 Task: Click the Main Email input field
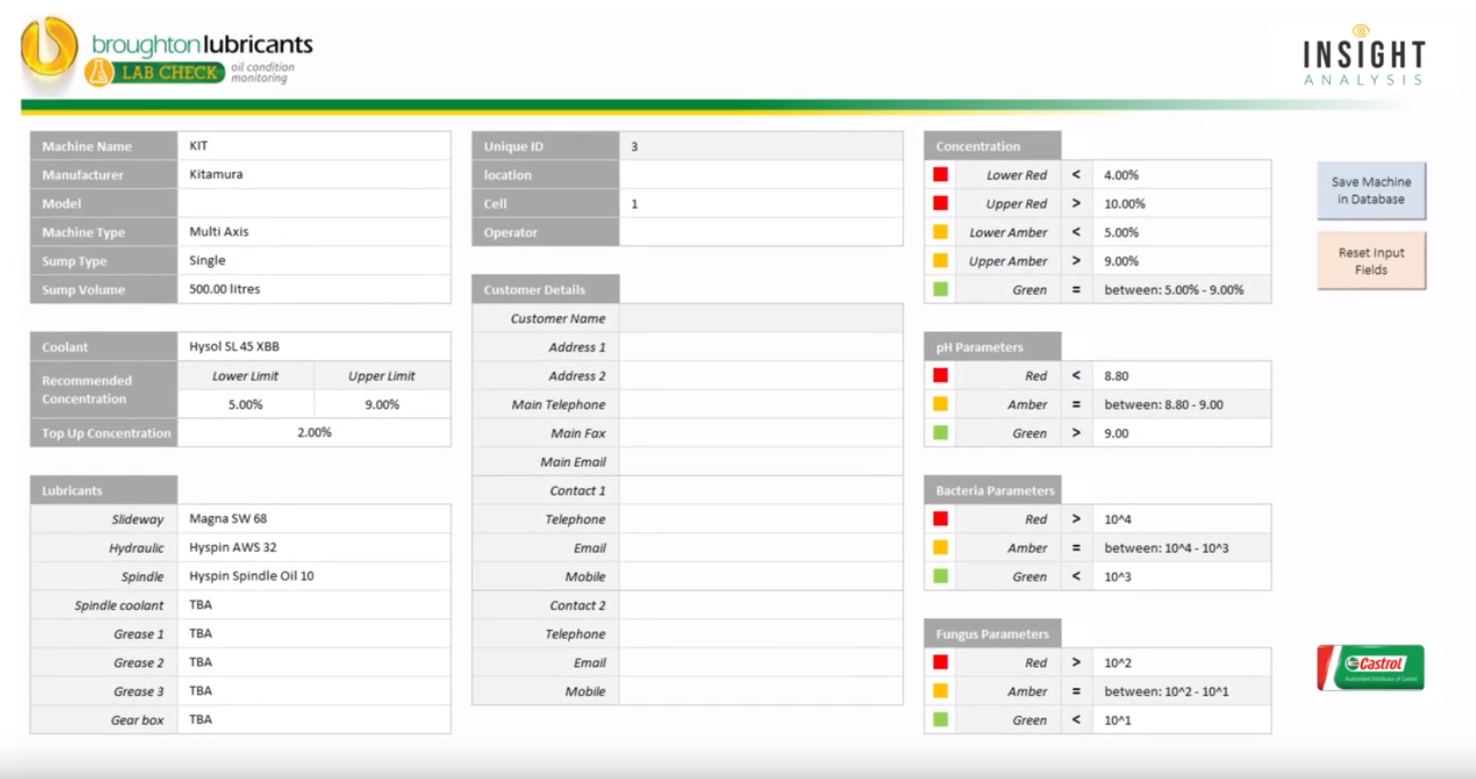(761, 462)
